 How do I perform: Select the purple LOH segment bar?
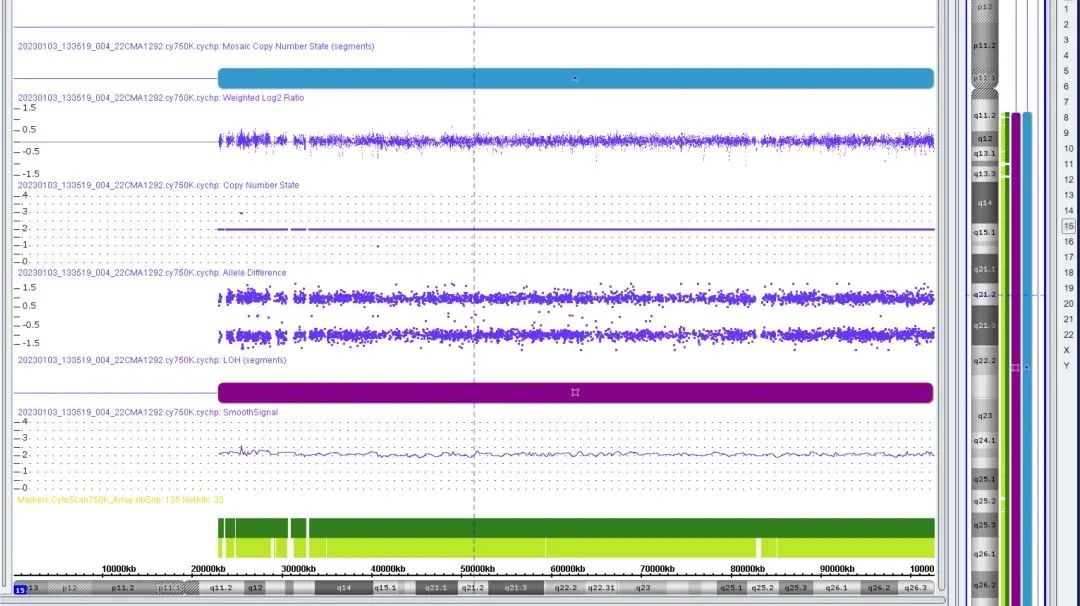400,392
